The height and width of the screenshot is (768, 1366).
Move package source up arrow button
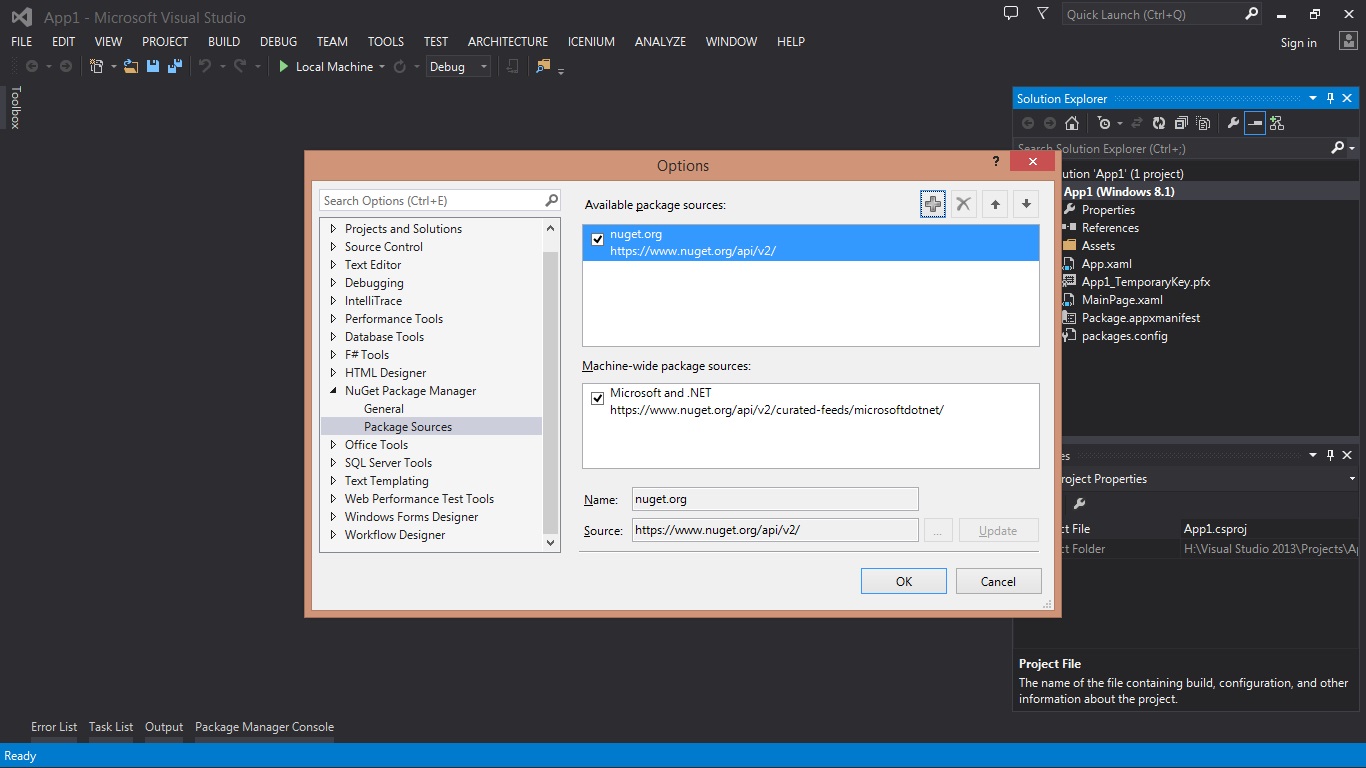click(x=995, y=204)
